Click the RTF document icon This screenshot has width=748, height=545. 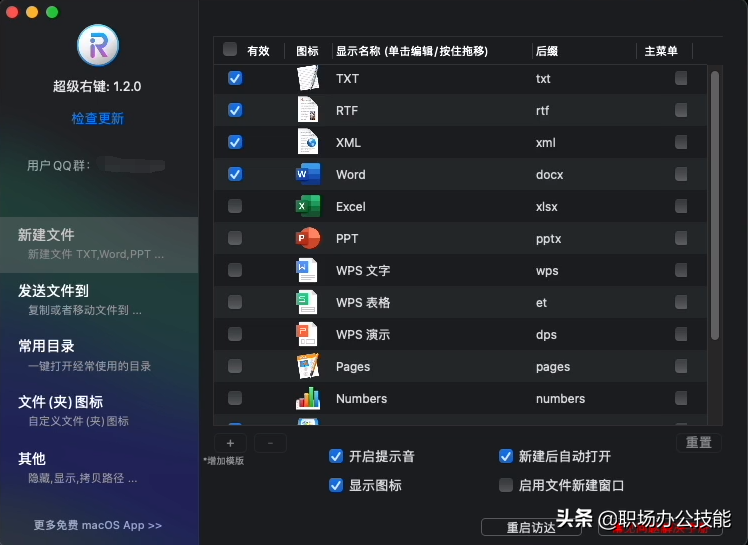308,110
